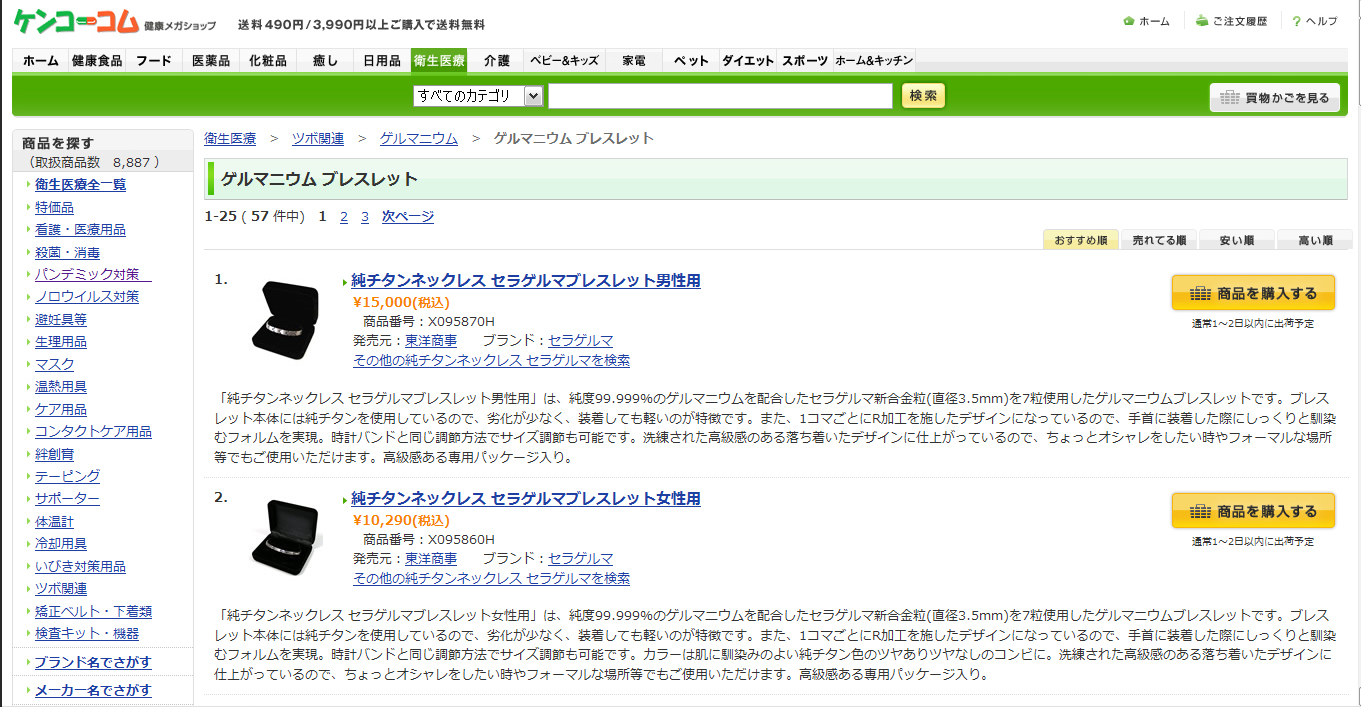The height and width of the screenshot is (707, 1361).
Task: Go to results page 3
Action: (365, 216)
